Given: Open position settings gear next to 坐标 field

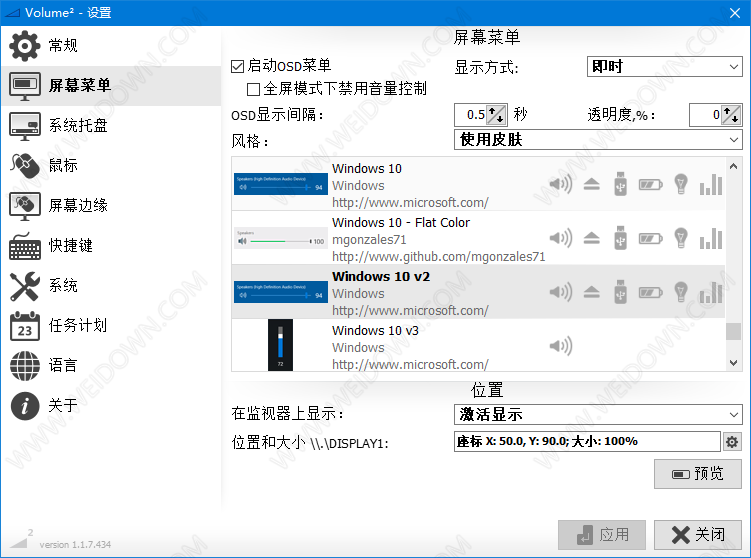Looking at the screenshot, I should click(x=731, y=442).
